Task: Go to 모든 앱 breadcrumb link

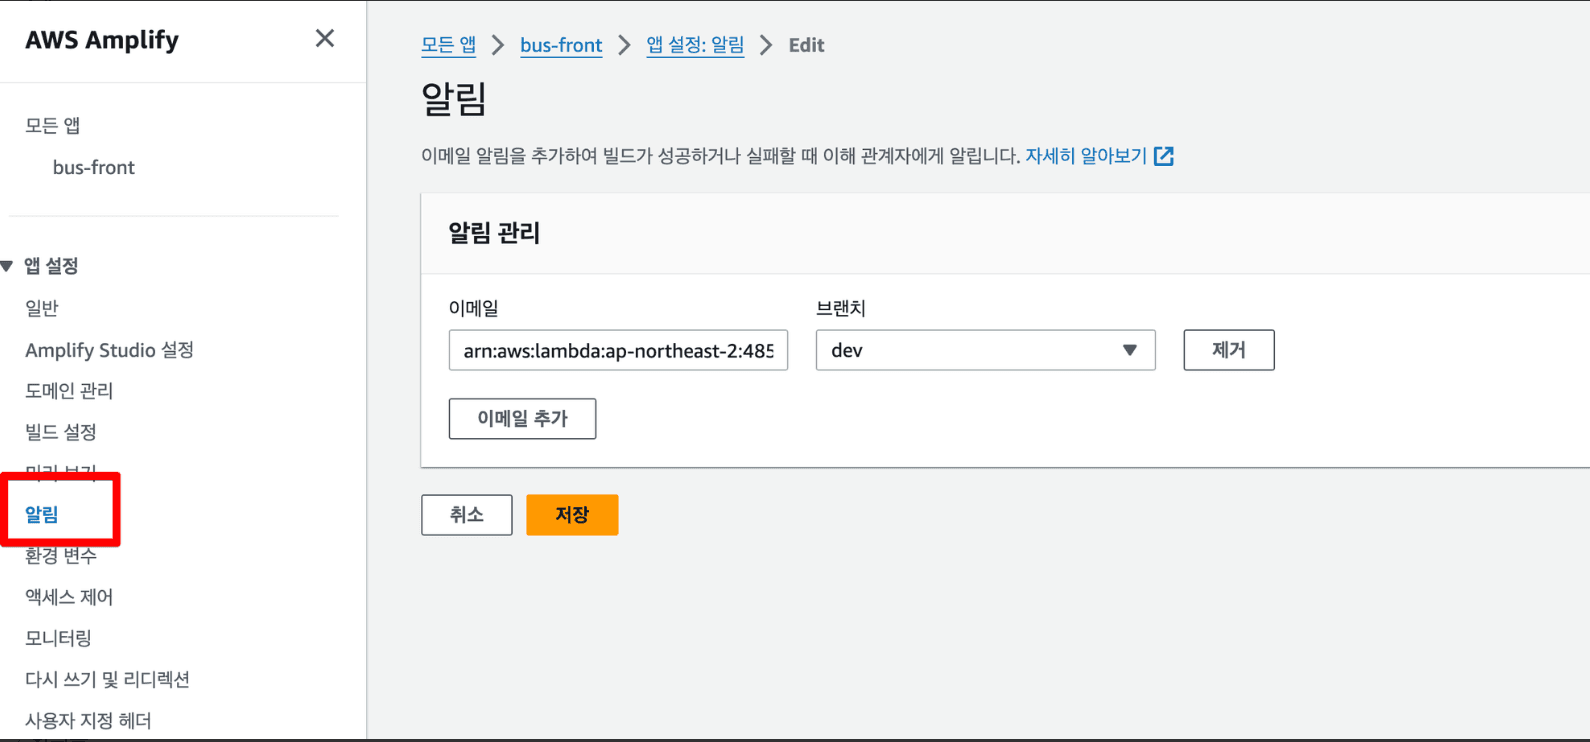Action: pyautogui.click(x=448, y=45)
